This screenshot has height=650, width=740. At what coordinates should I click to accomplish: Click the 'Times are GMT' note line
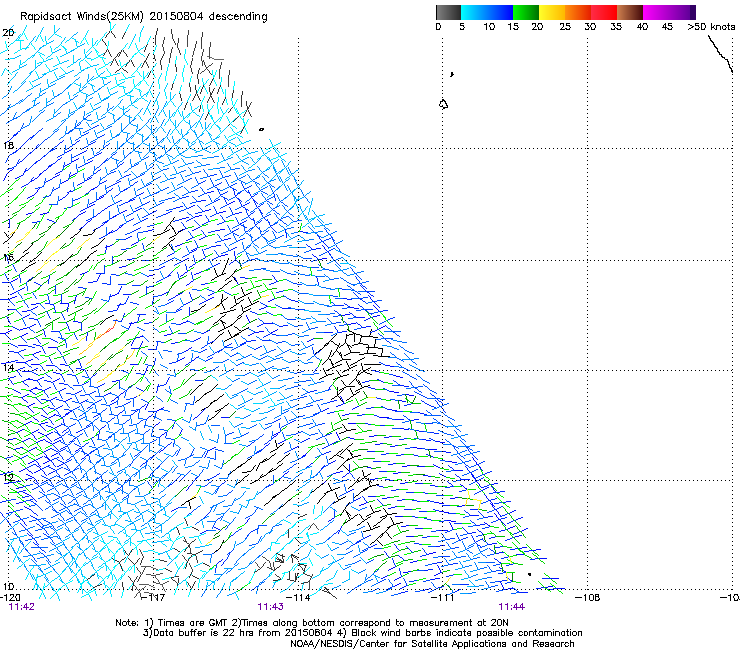[311, 623]
